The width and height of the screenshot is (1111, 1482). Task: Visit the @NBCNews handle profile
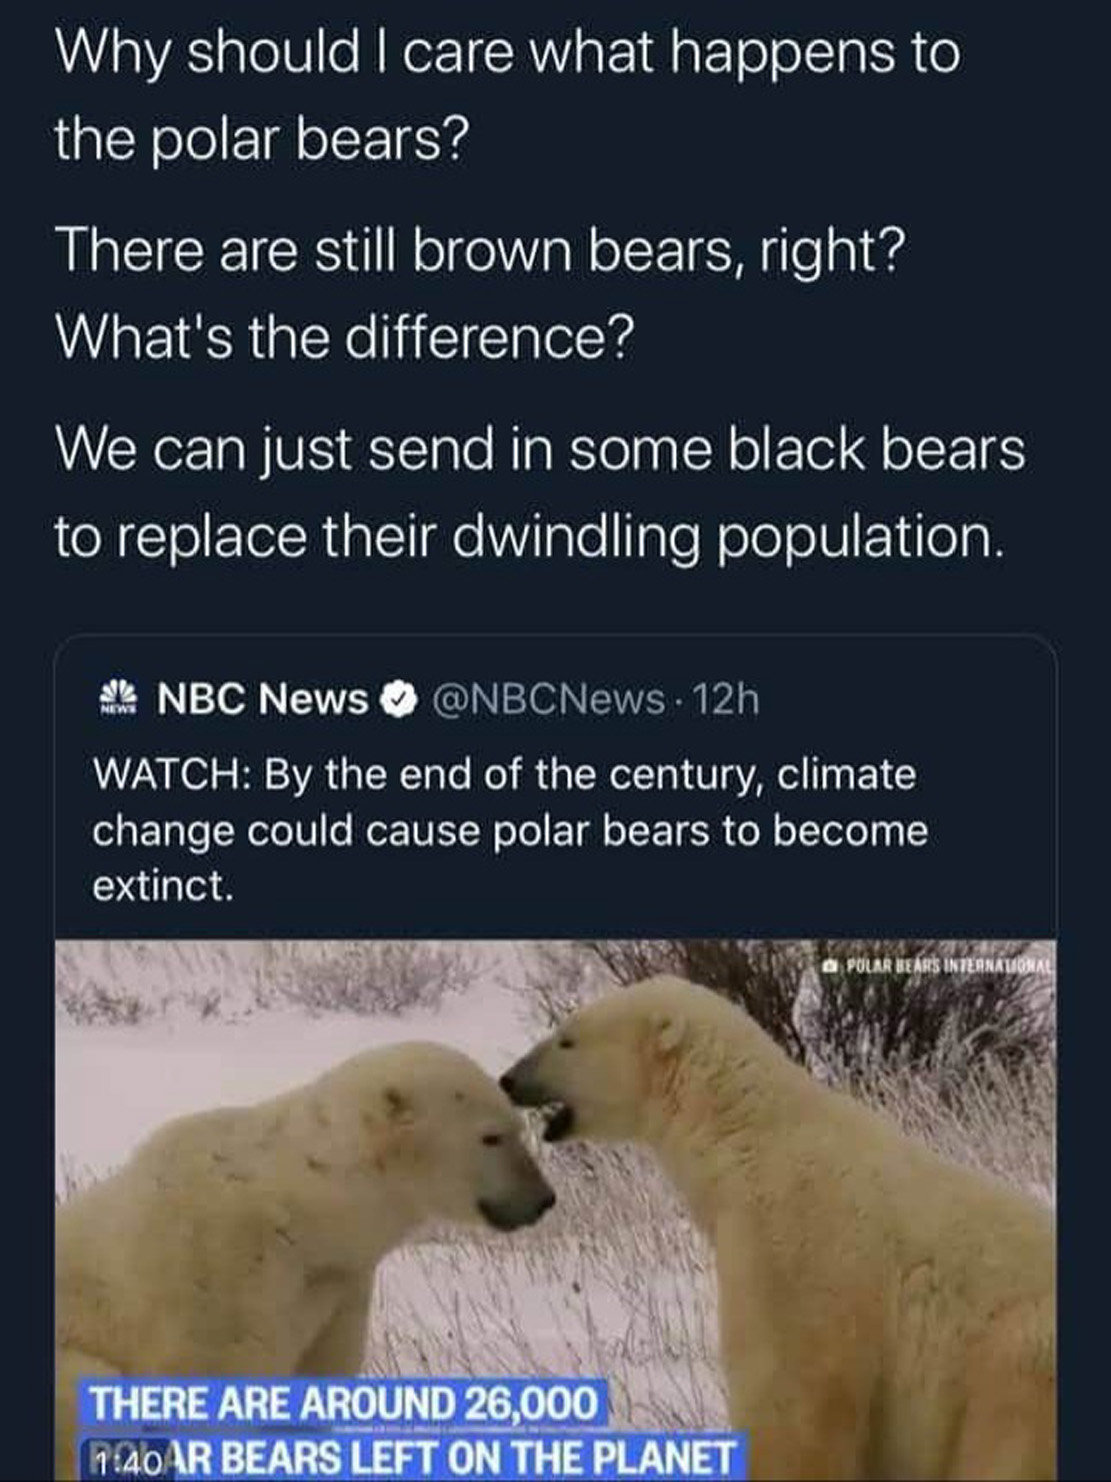[548, 699]
